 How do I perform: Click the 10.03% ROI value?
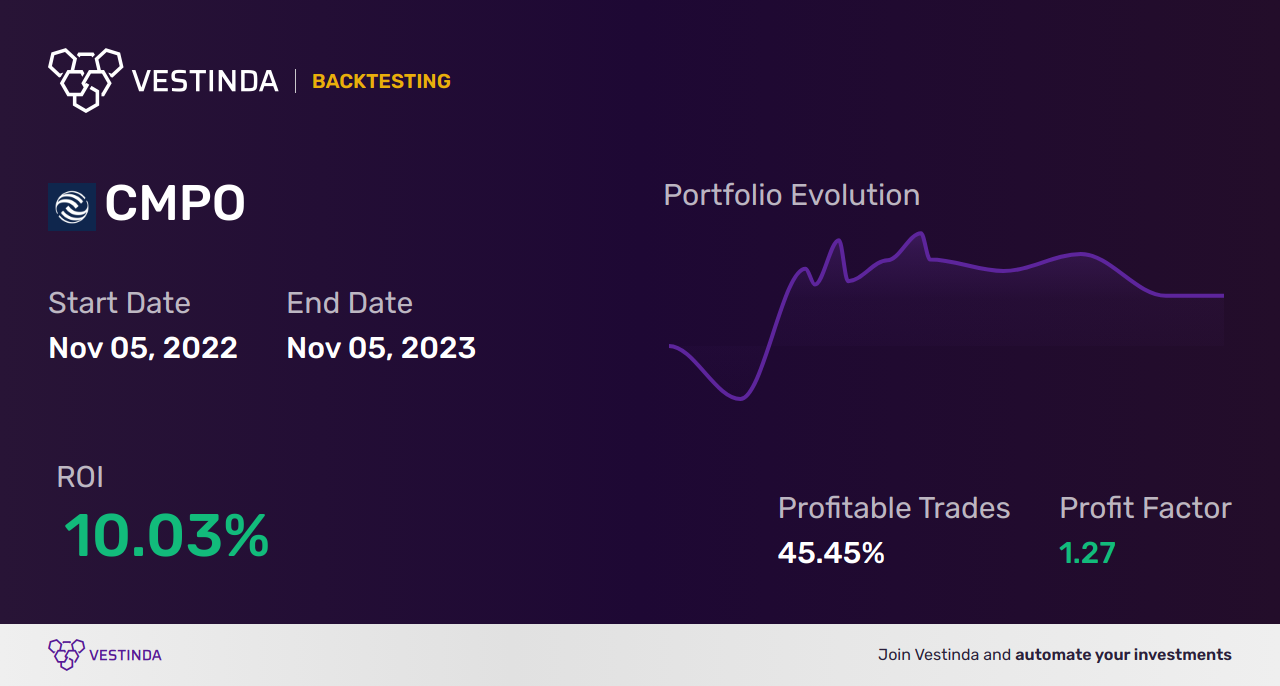coord(166,536)
